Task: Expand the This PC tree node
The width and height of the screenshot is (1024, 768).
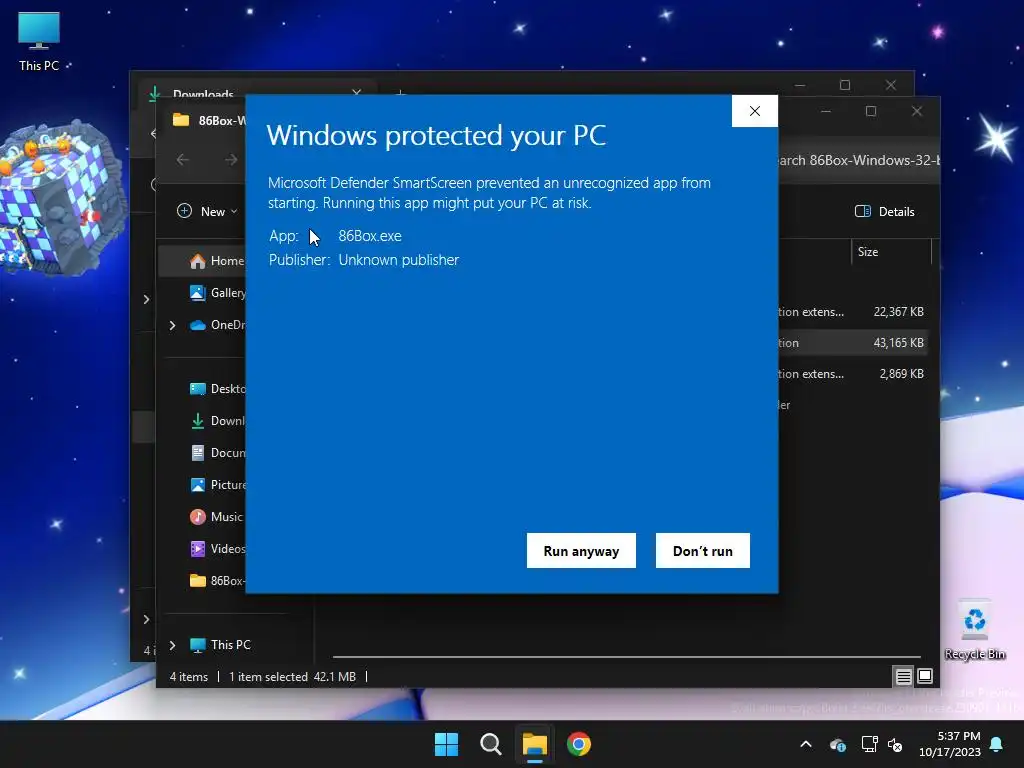Action: coord(172,645)
